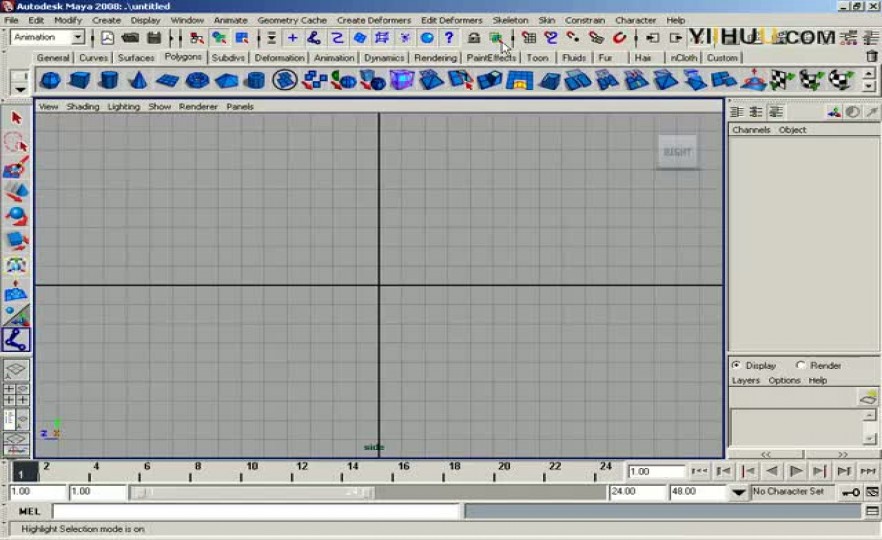This screenshot has width=882, height=540.
Task: Go to the start of playback range
Action: click(x=699, y=471)
